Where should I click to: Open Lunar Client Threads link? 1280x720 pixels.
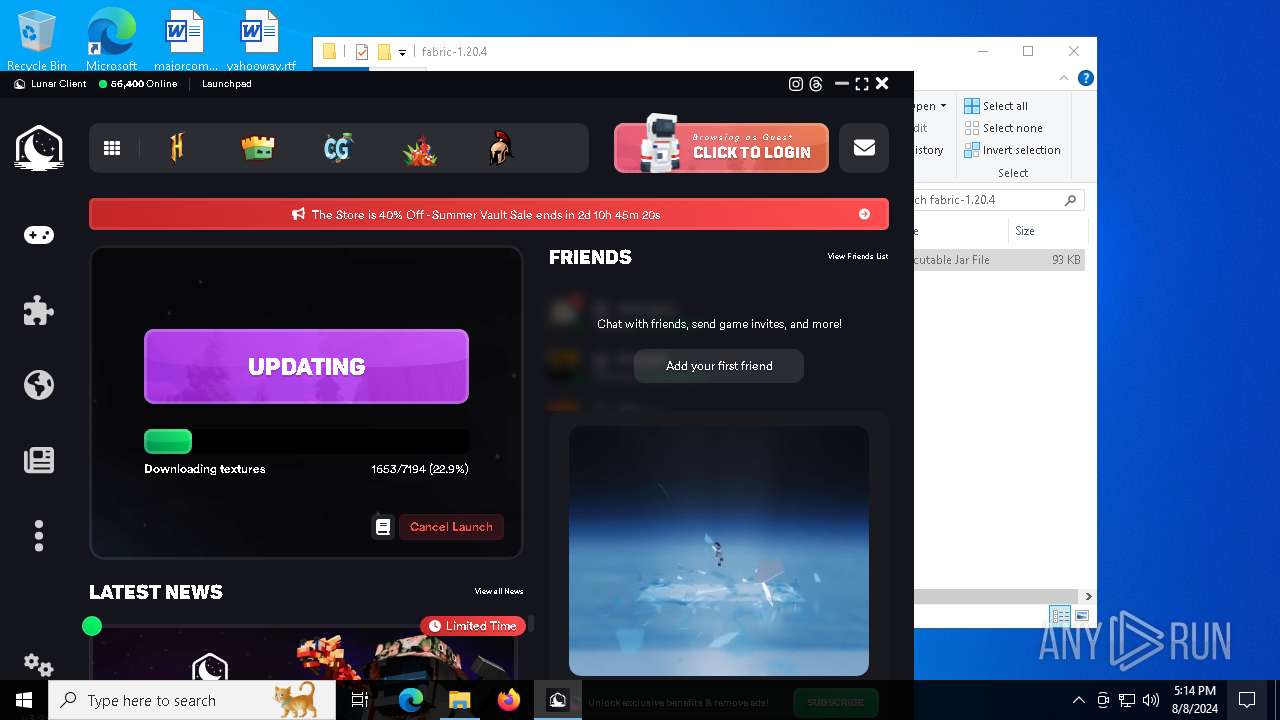pos(816,84)
